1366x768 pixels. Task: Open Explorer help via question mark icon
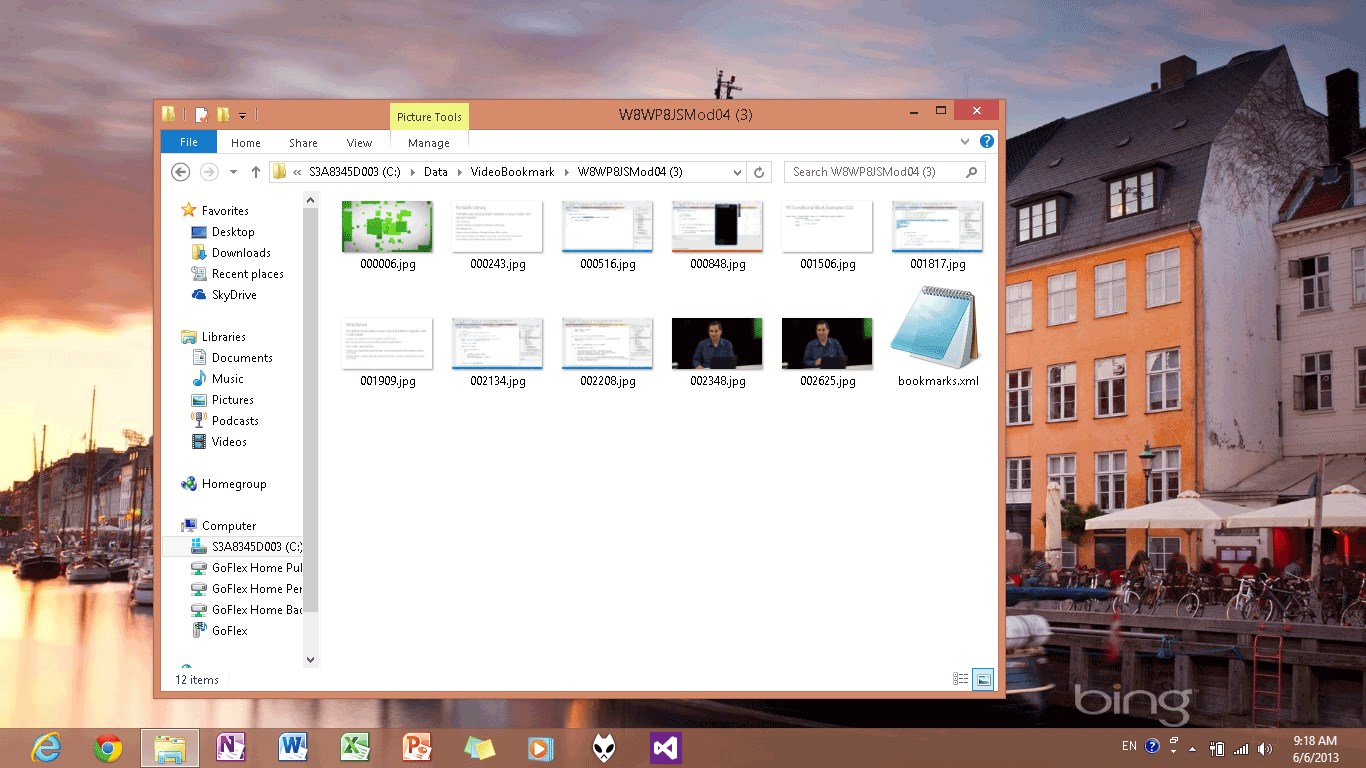pos(986,142)
